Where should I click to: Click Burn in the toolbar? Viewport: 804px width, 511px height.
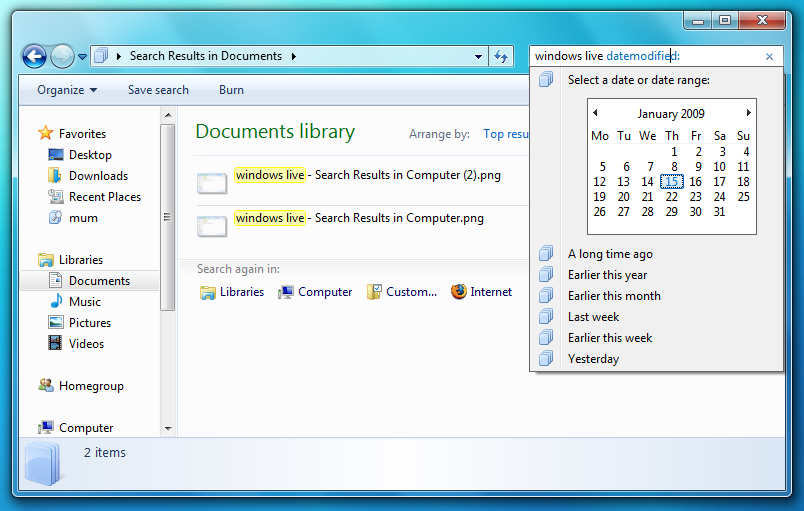point(231,90)
